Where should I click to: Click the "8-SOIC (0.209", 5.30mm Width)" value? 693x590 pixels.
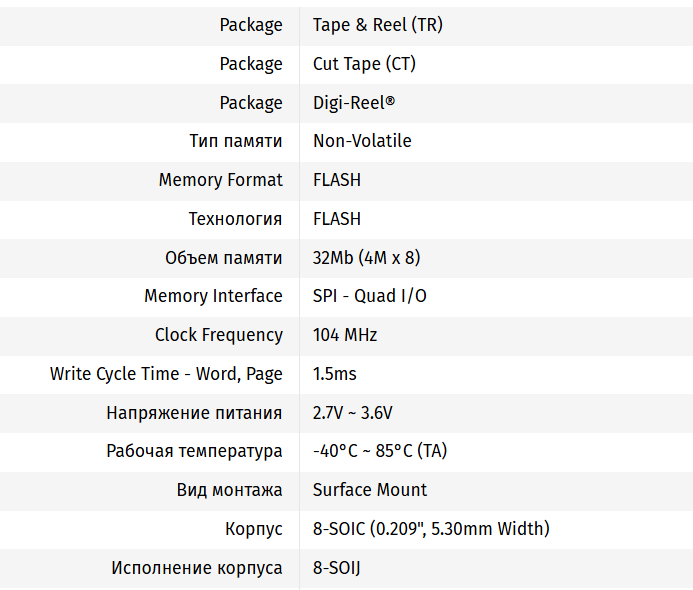[431, 529]
